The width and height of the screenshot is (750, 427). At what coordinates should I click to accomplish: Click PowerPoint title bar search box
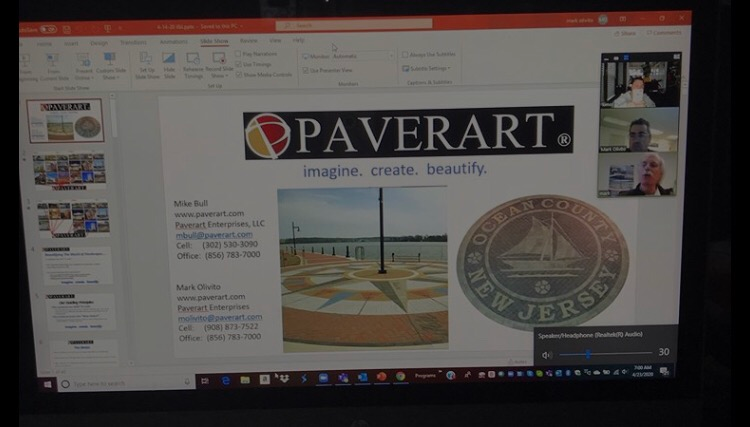coord(354,24)
